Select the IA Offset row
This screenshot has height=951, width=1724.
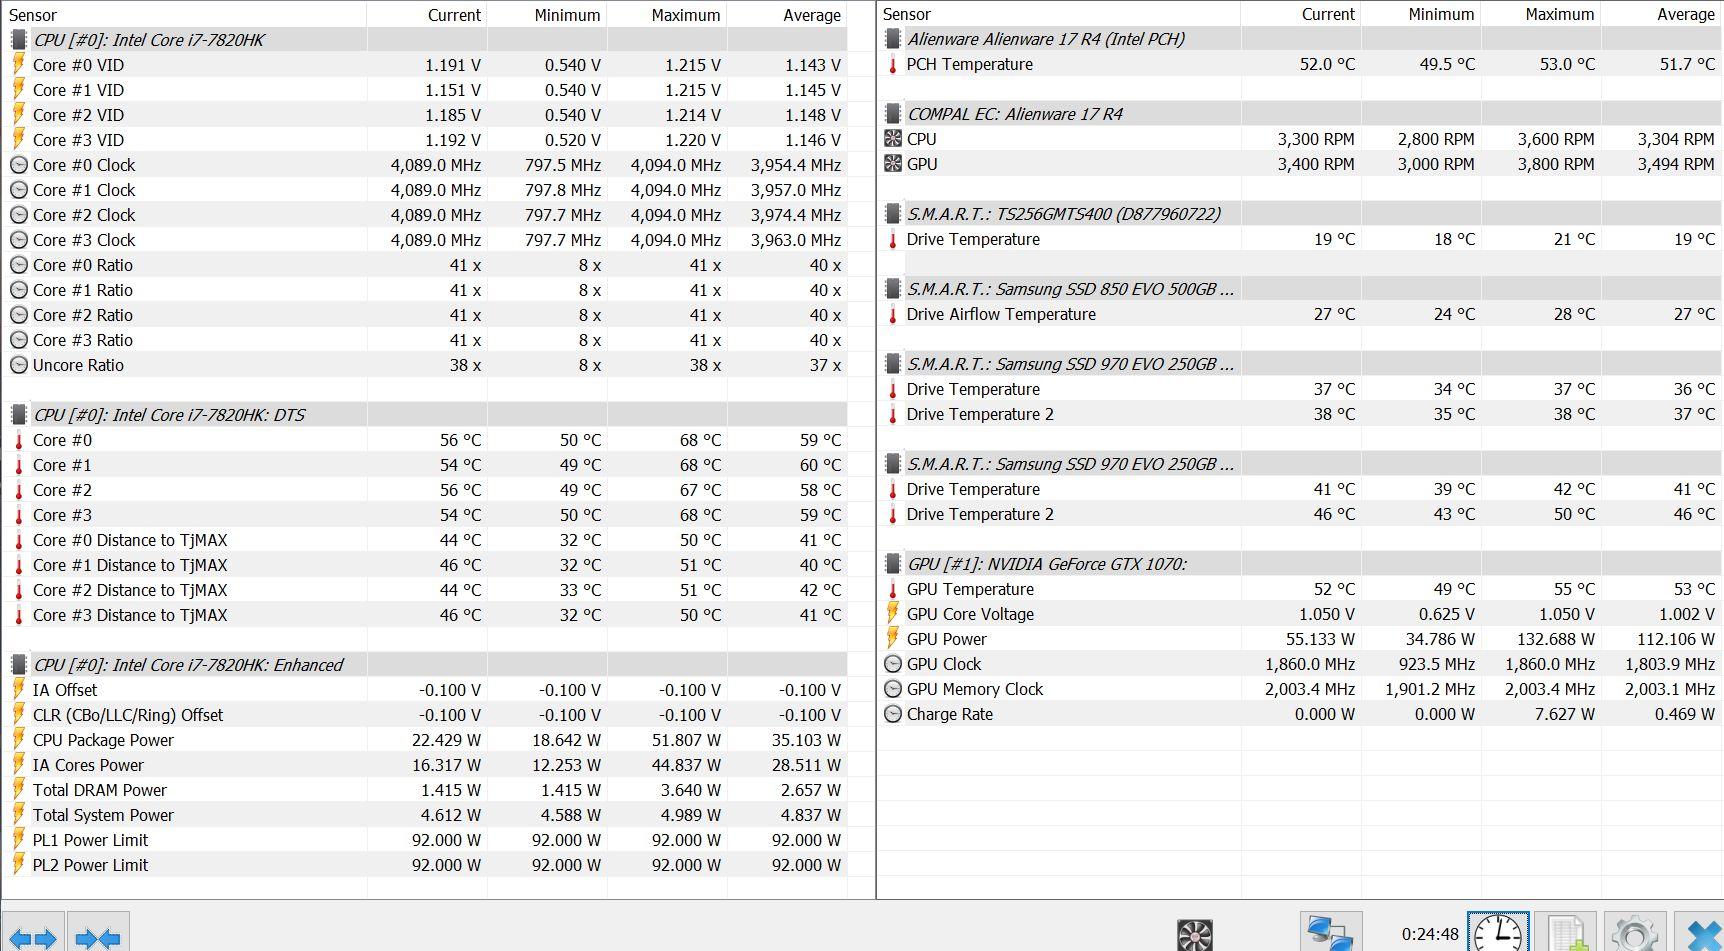click(x=426, y=690)
